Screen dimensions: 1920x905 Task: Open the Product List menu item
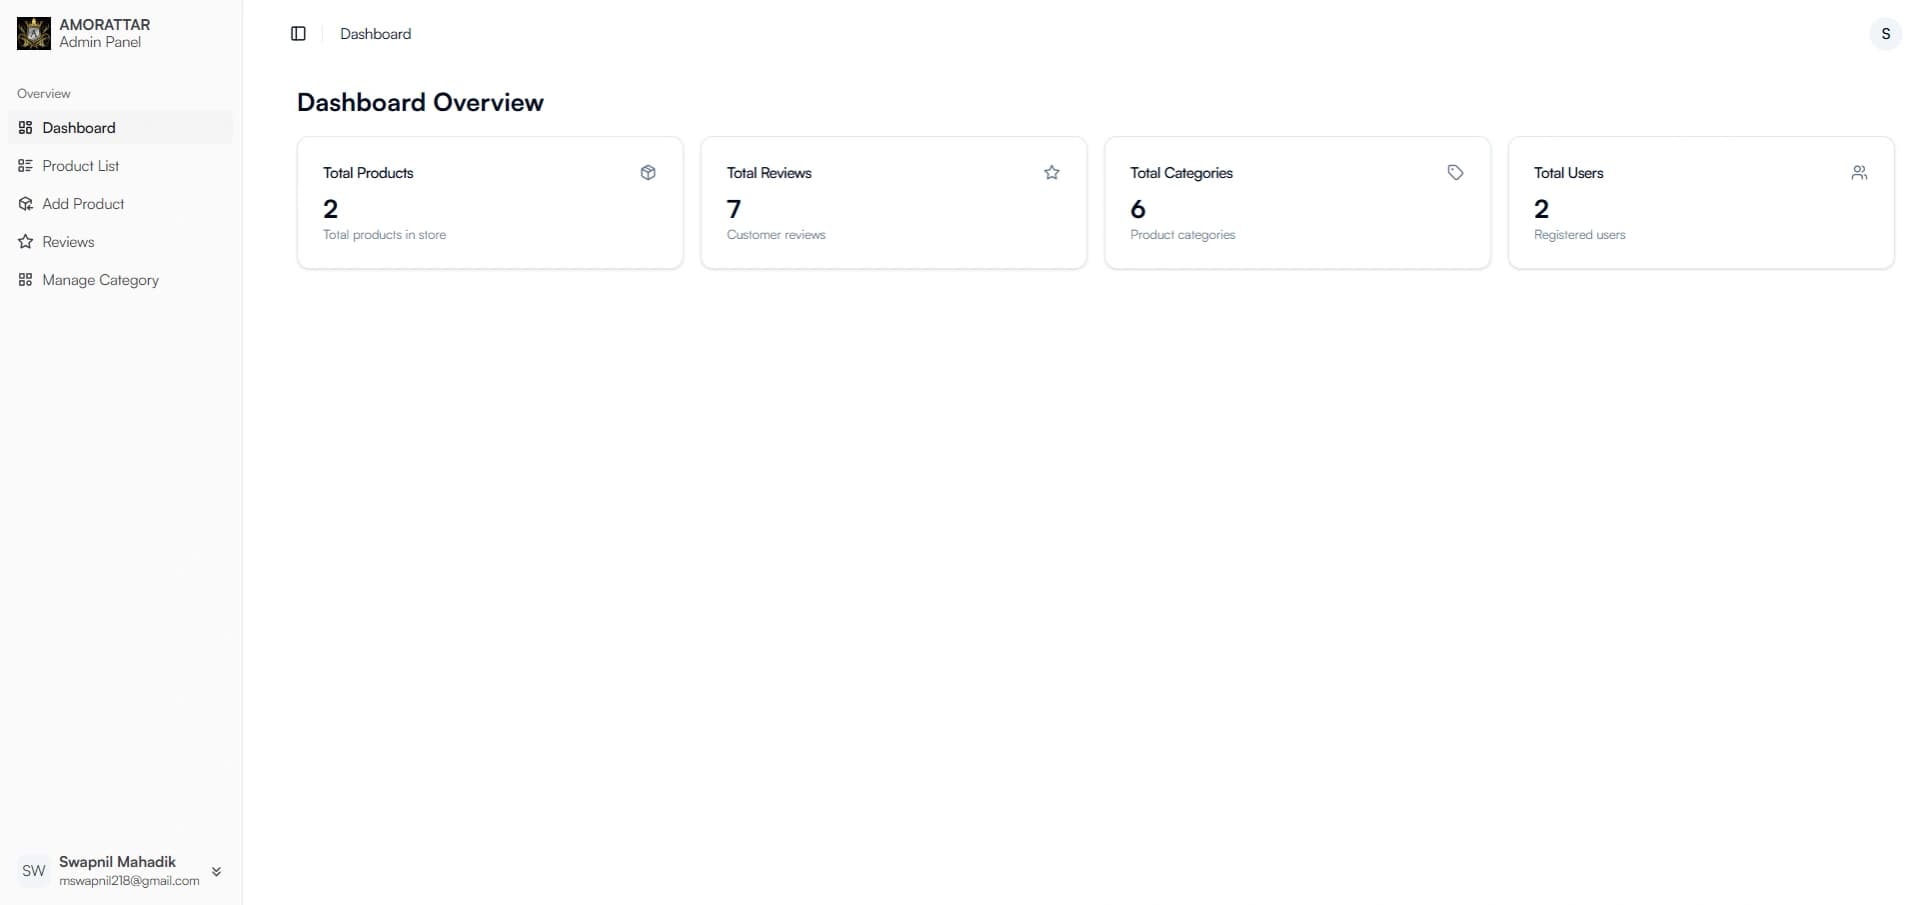click(121, 166)
